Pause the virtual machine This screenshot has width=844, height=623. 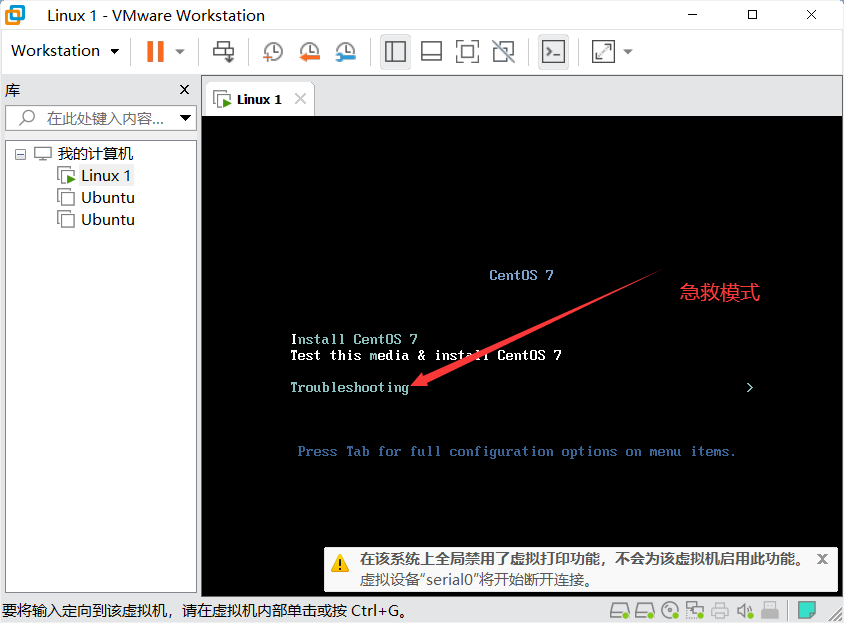click(155, 52)
